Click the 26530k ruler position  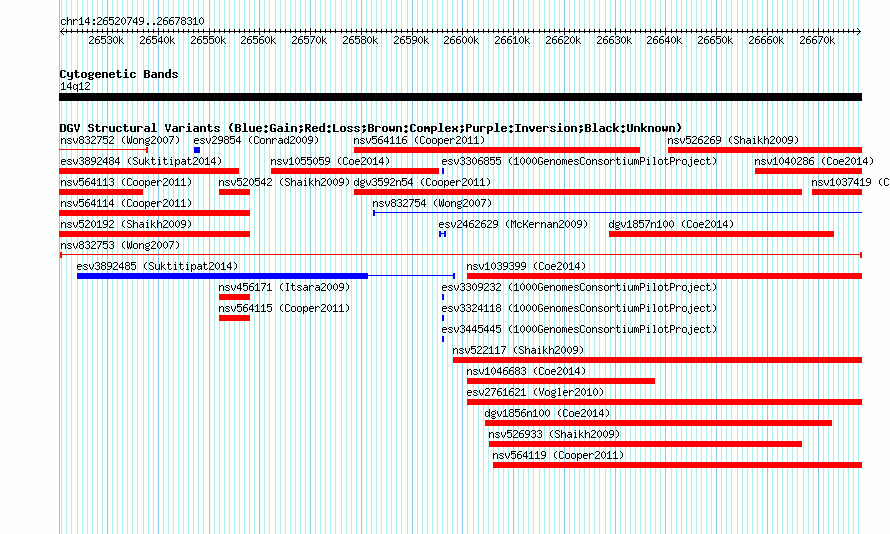click(x=106, y=40)
